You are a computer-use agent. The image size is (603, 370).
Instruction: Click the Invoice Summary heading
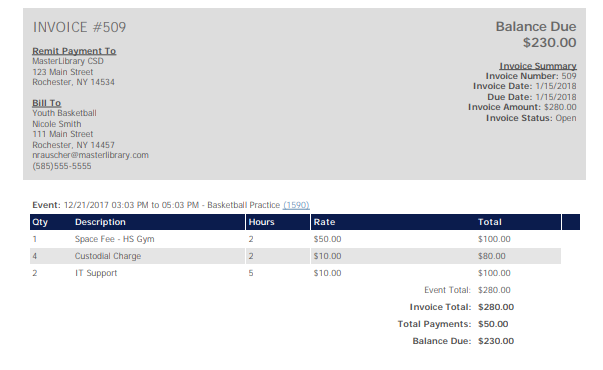tap(538, 66)
